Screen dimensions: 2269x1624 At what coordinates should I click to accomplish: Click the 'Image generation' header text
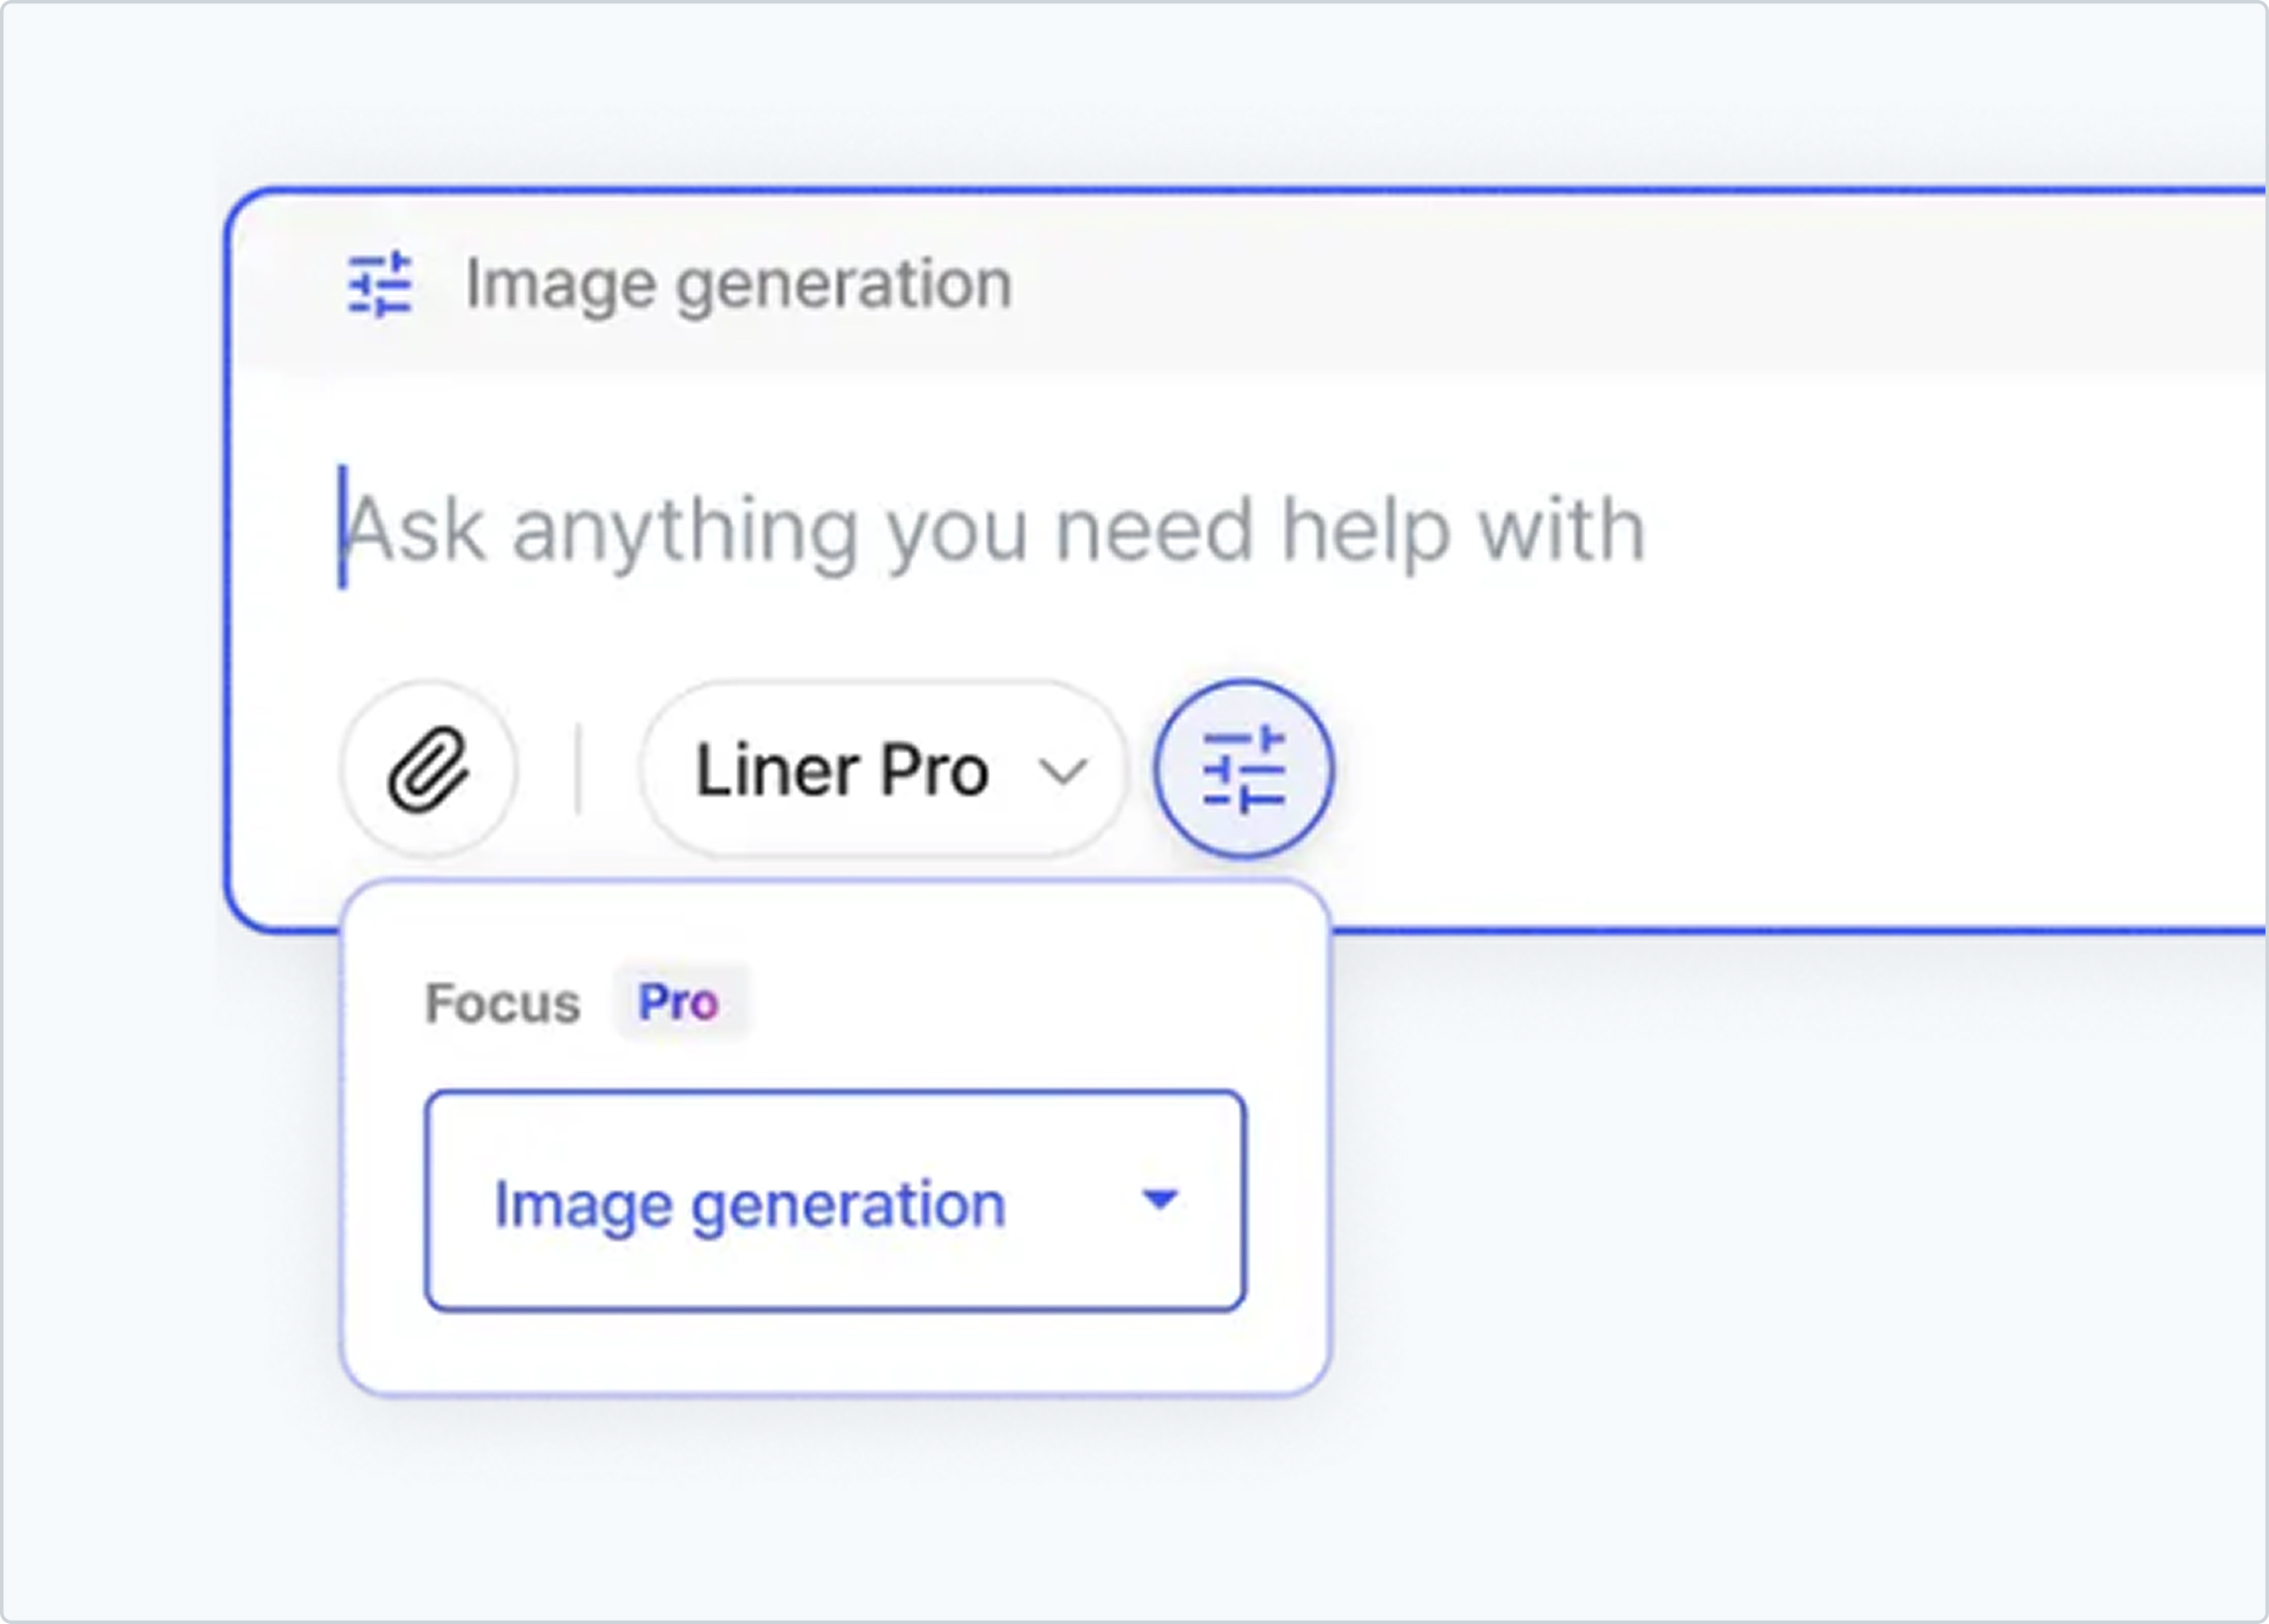tap(739, 285)
